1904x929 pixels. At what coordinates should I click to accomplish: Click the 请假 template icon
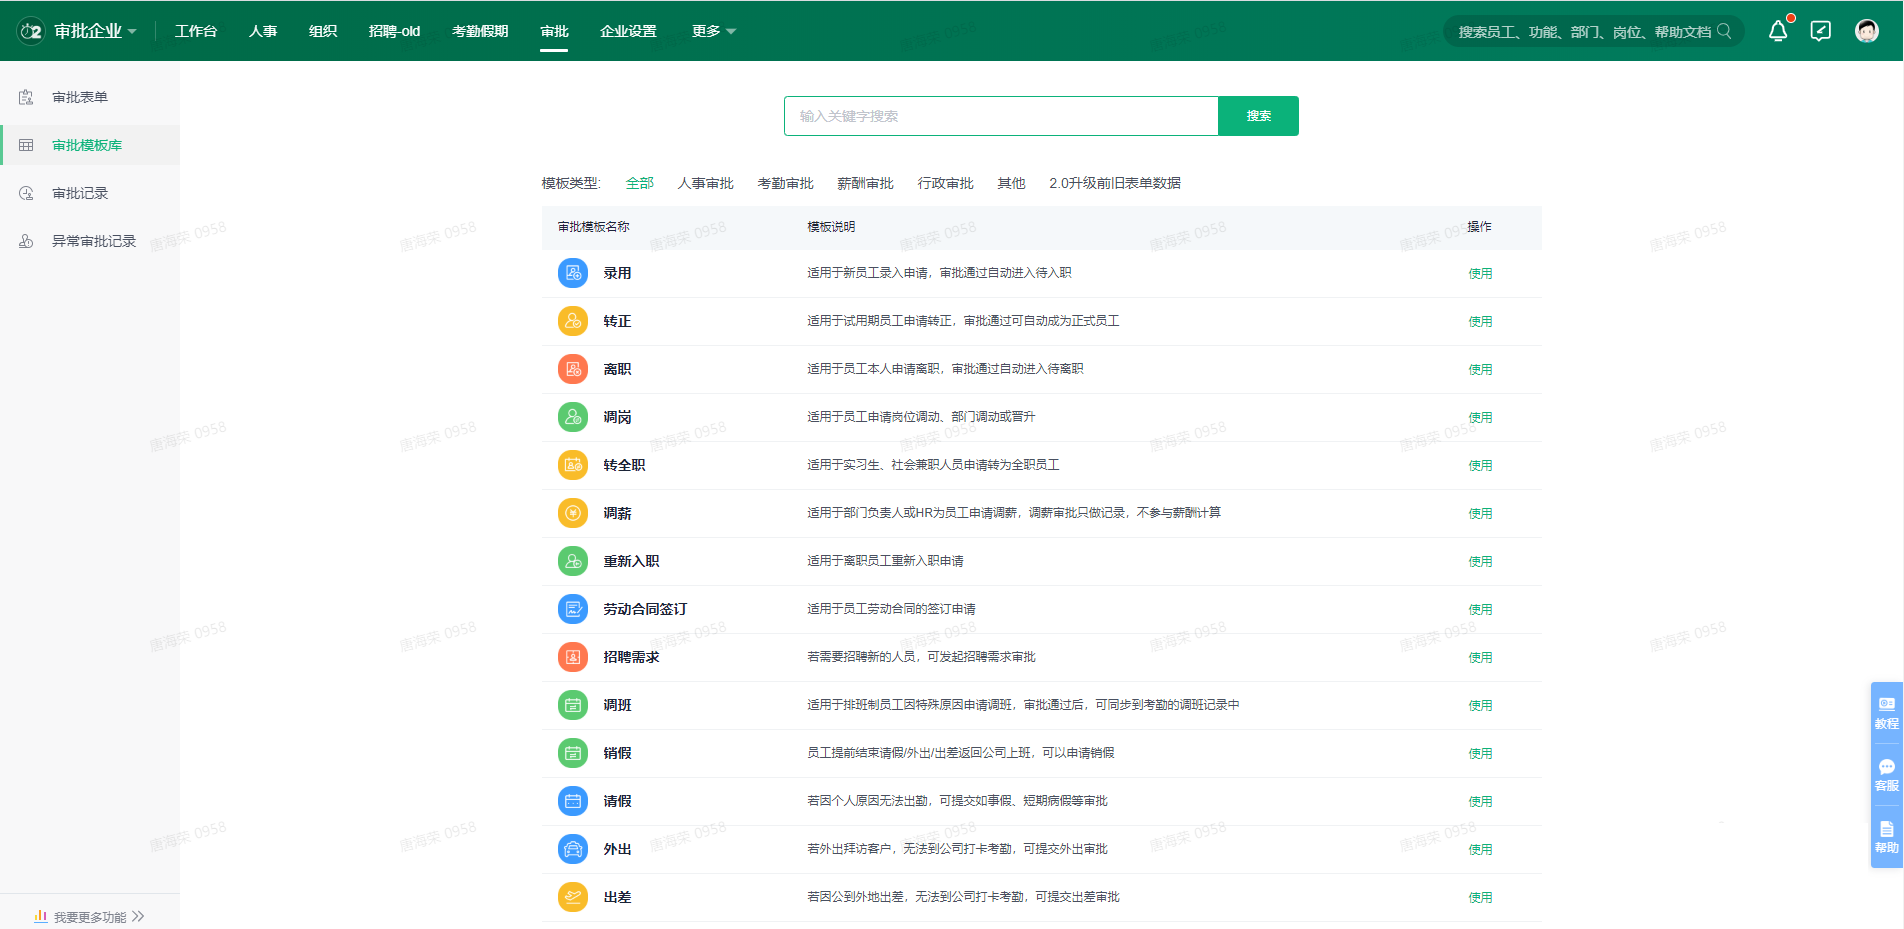573,801
